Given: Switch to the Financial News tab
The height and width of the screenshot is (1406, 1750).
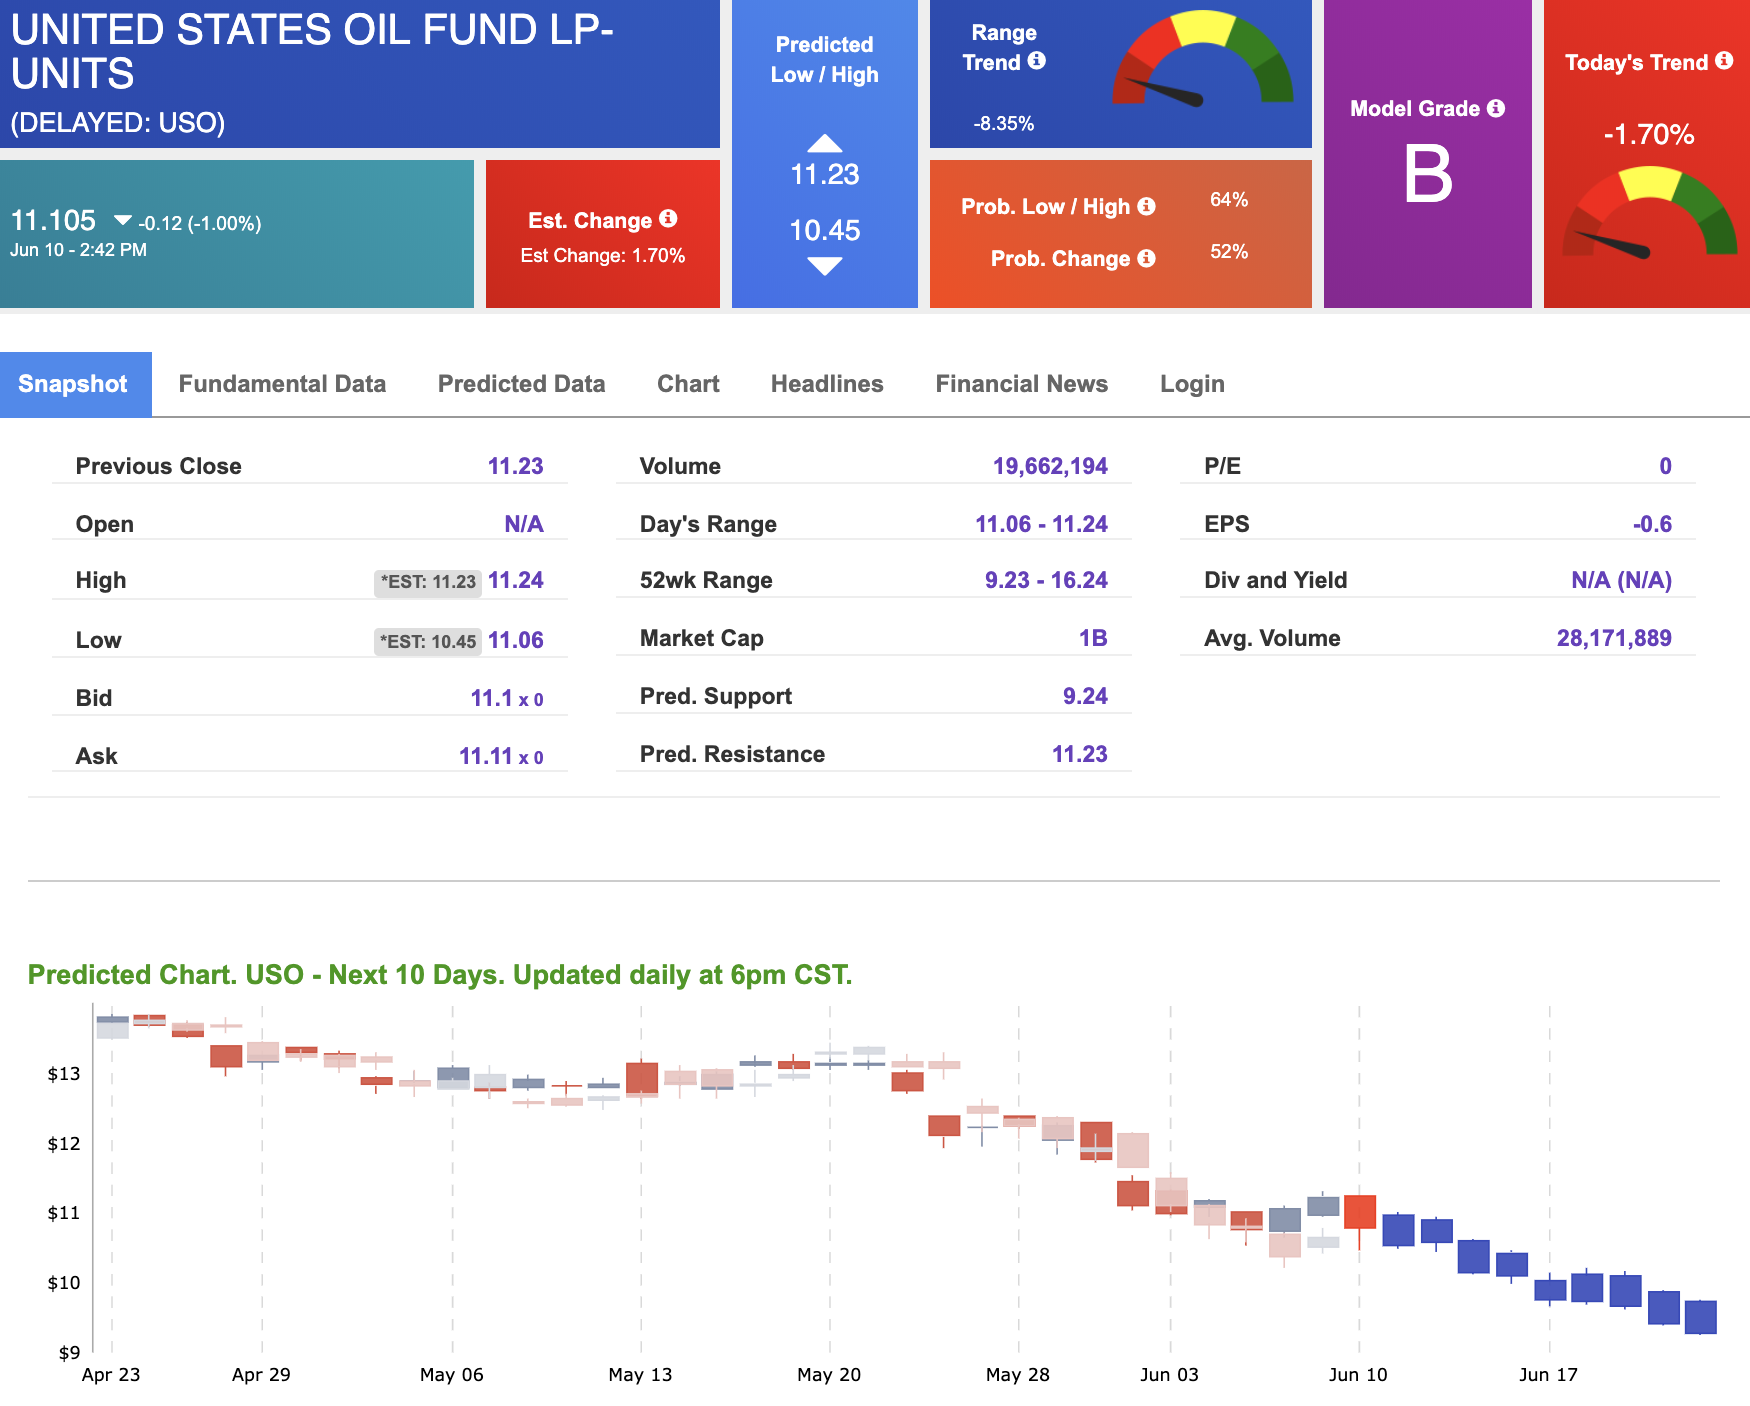Looking at the screenshot, I should (x=1021, y=384).
